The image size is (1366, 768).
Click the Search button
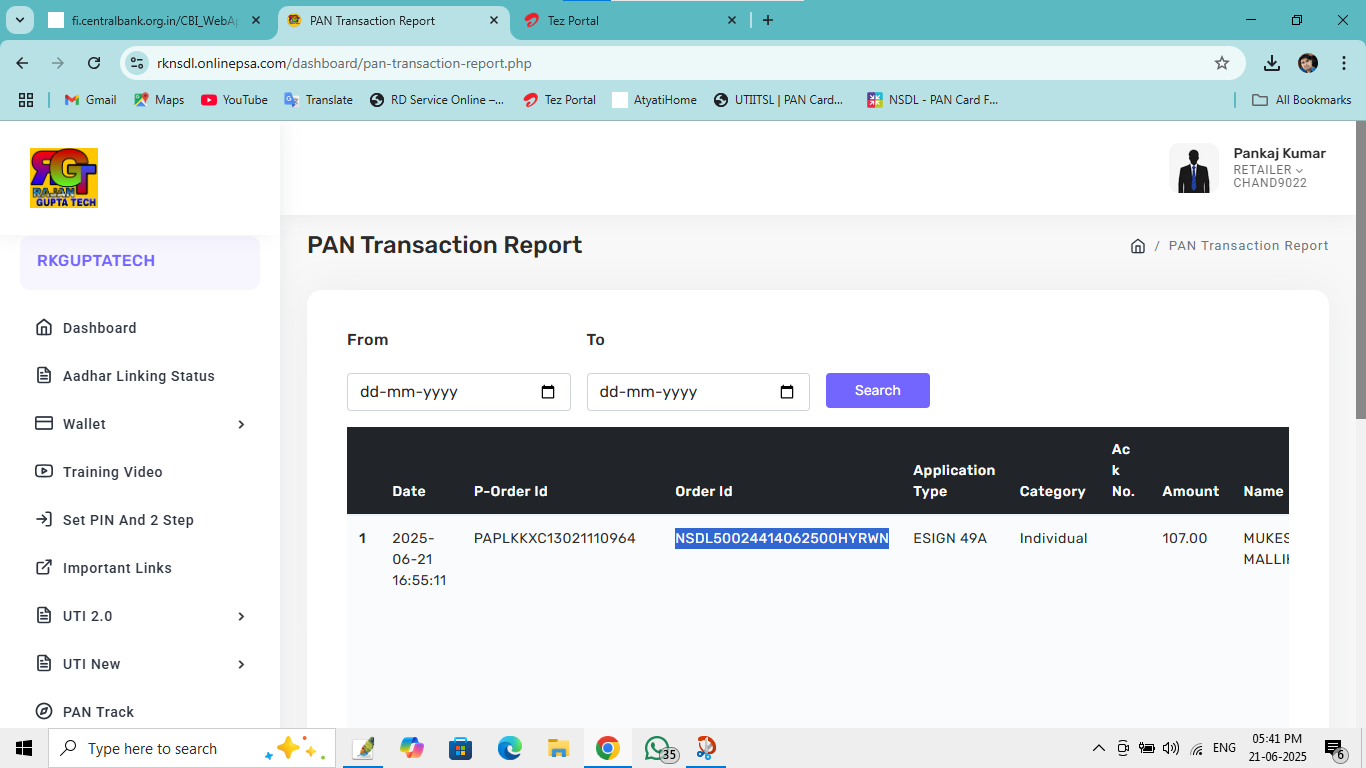point(877,391)
